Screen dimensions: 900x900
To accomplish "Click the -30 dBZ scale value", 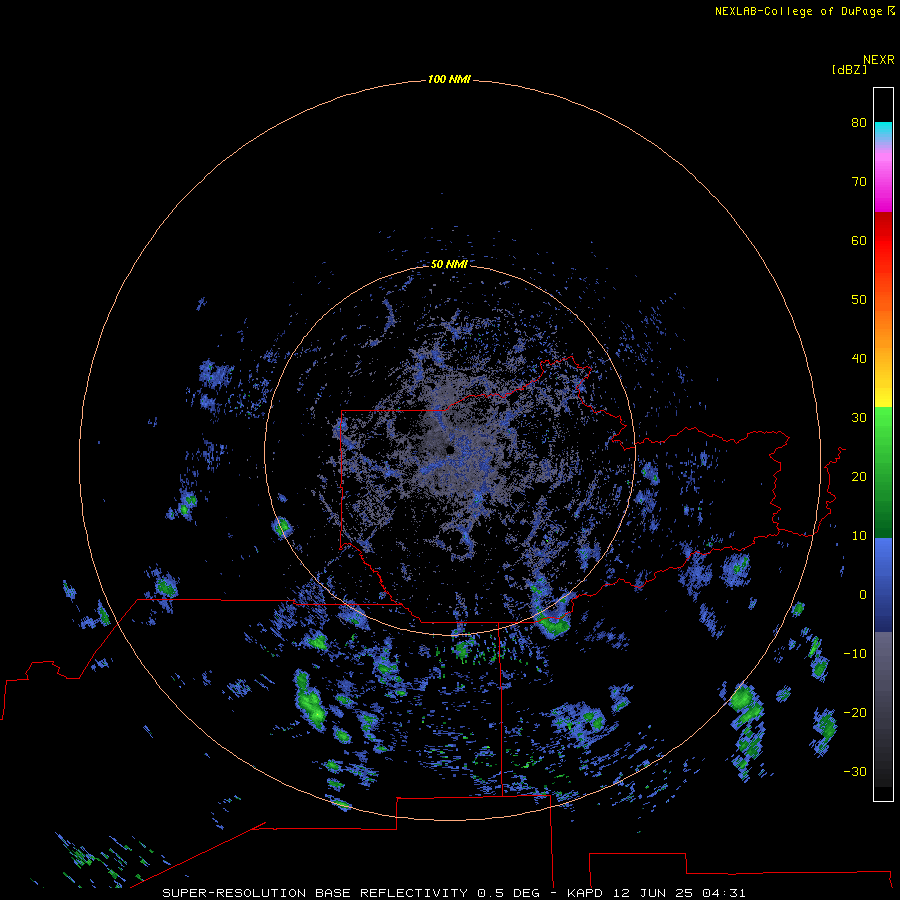I will [x=855, y=771].
